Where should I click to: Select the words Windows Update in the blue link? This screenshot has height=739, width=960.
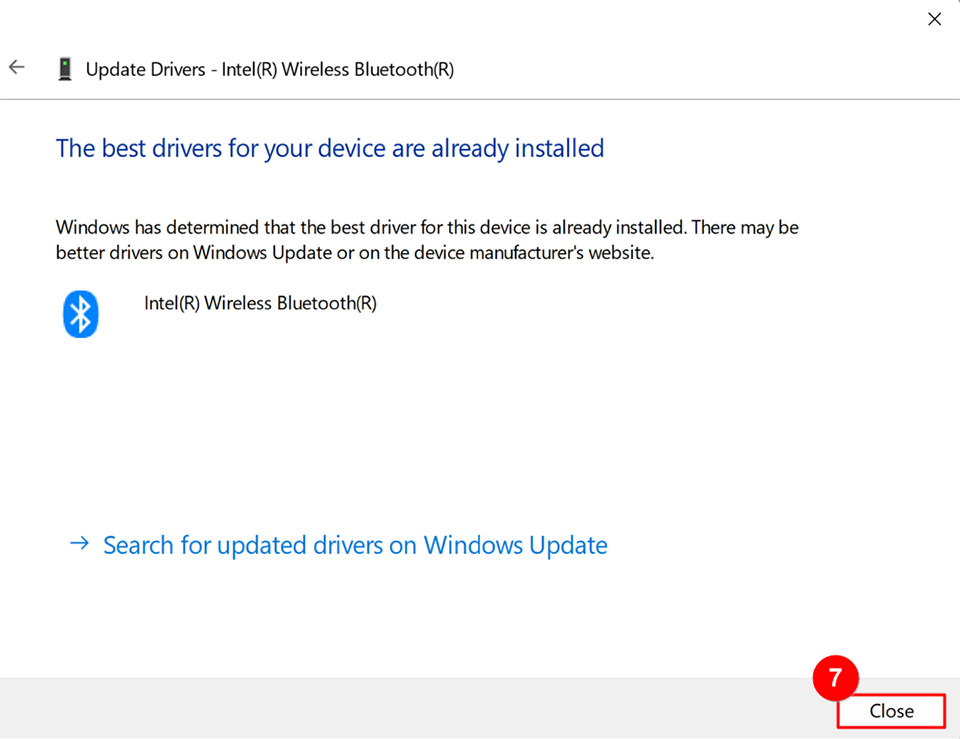coord(516,545)
